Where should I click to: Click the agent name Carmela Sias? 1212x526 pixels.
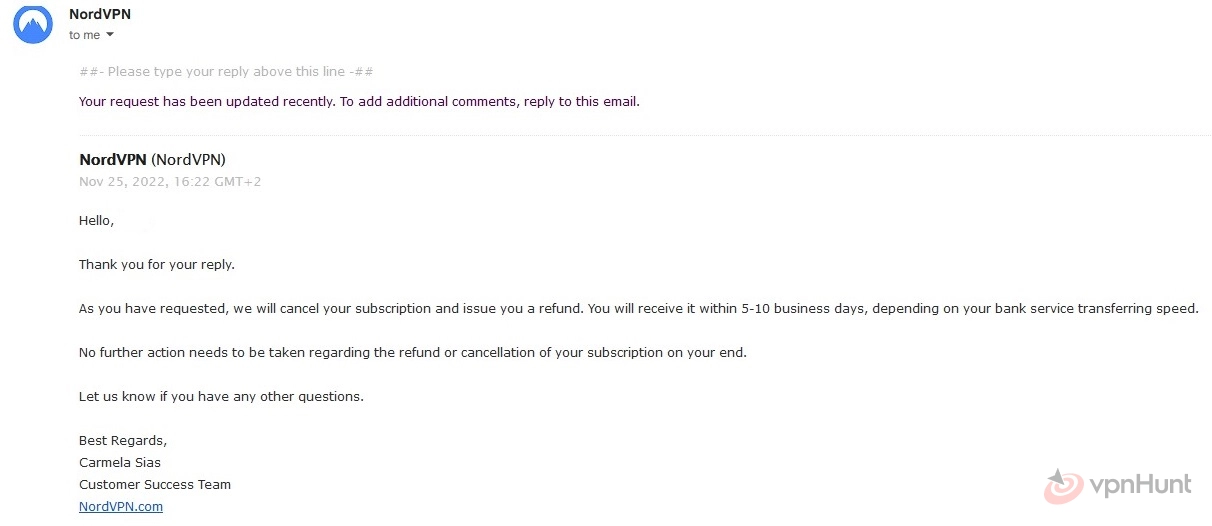120,463
